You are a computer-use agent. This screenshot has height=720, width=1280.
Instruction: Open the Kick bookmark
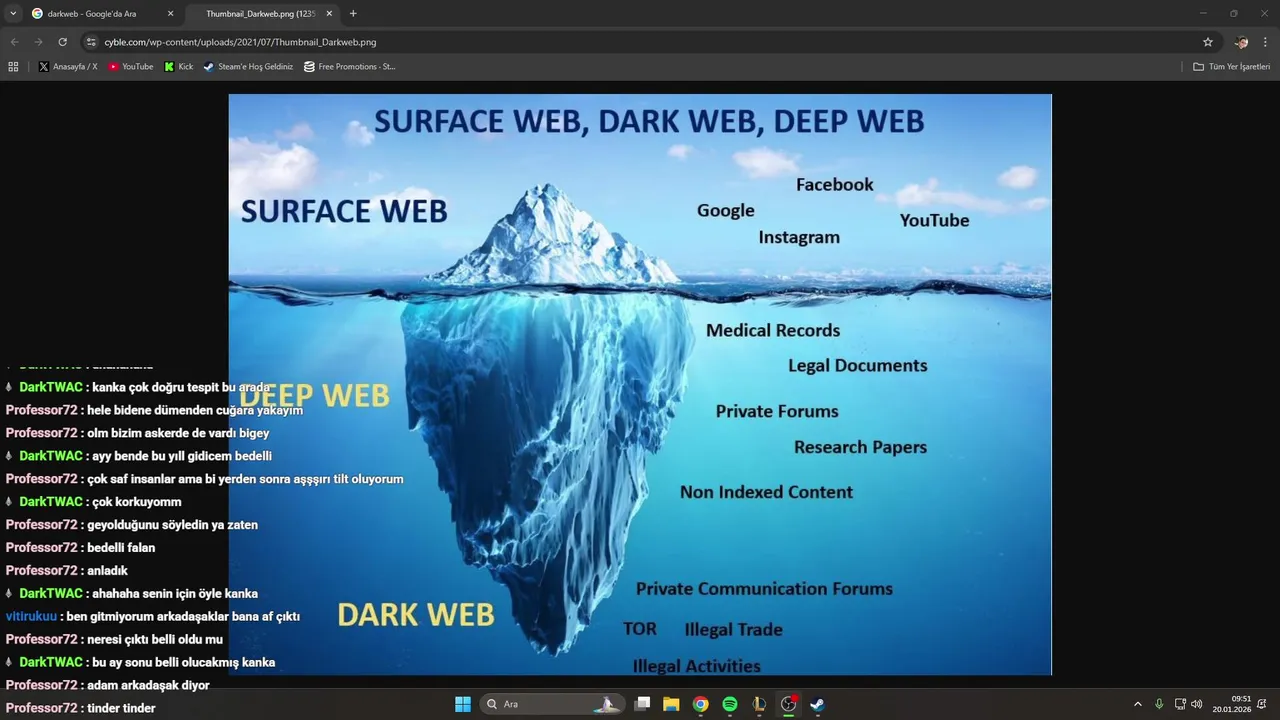pyautogui.click(x=179, y=67)
